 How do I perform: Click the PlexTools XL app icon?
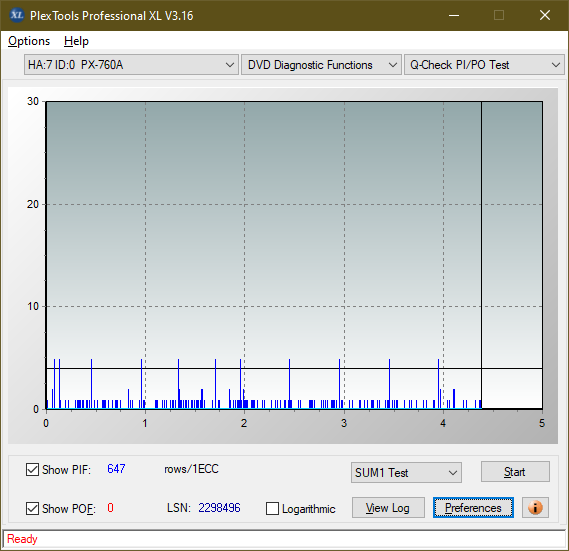[x=16, y=15]
